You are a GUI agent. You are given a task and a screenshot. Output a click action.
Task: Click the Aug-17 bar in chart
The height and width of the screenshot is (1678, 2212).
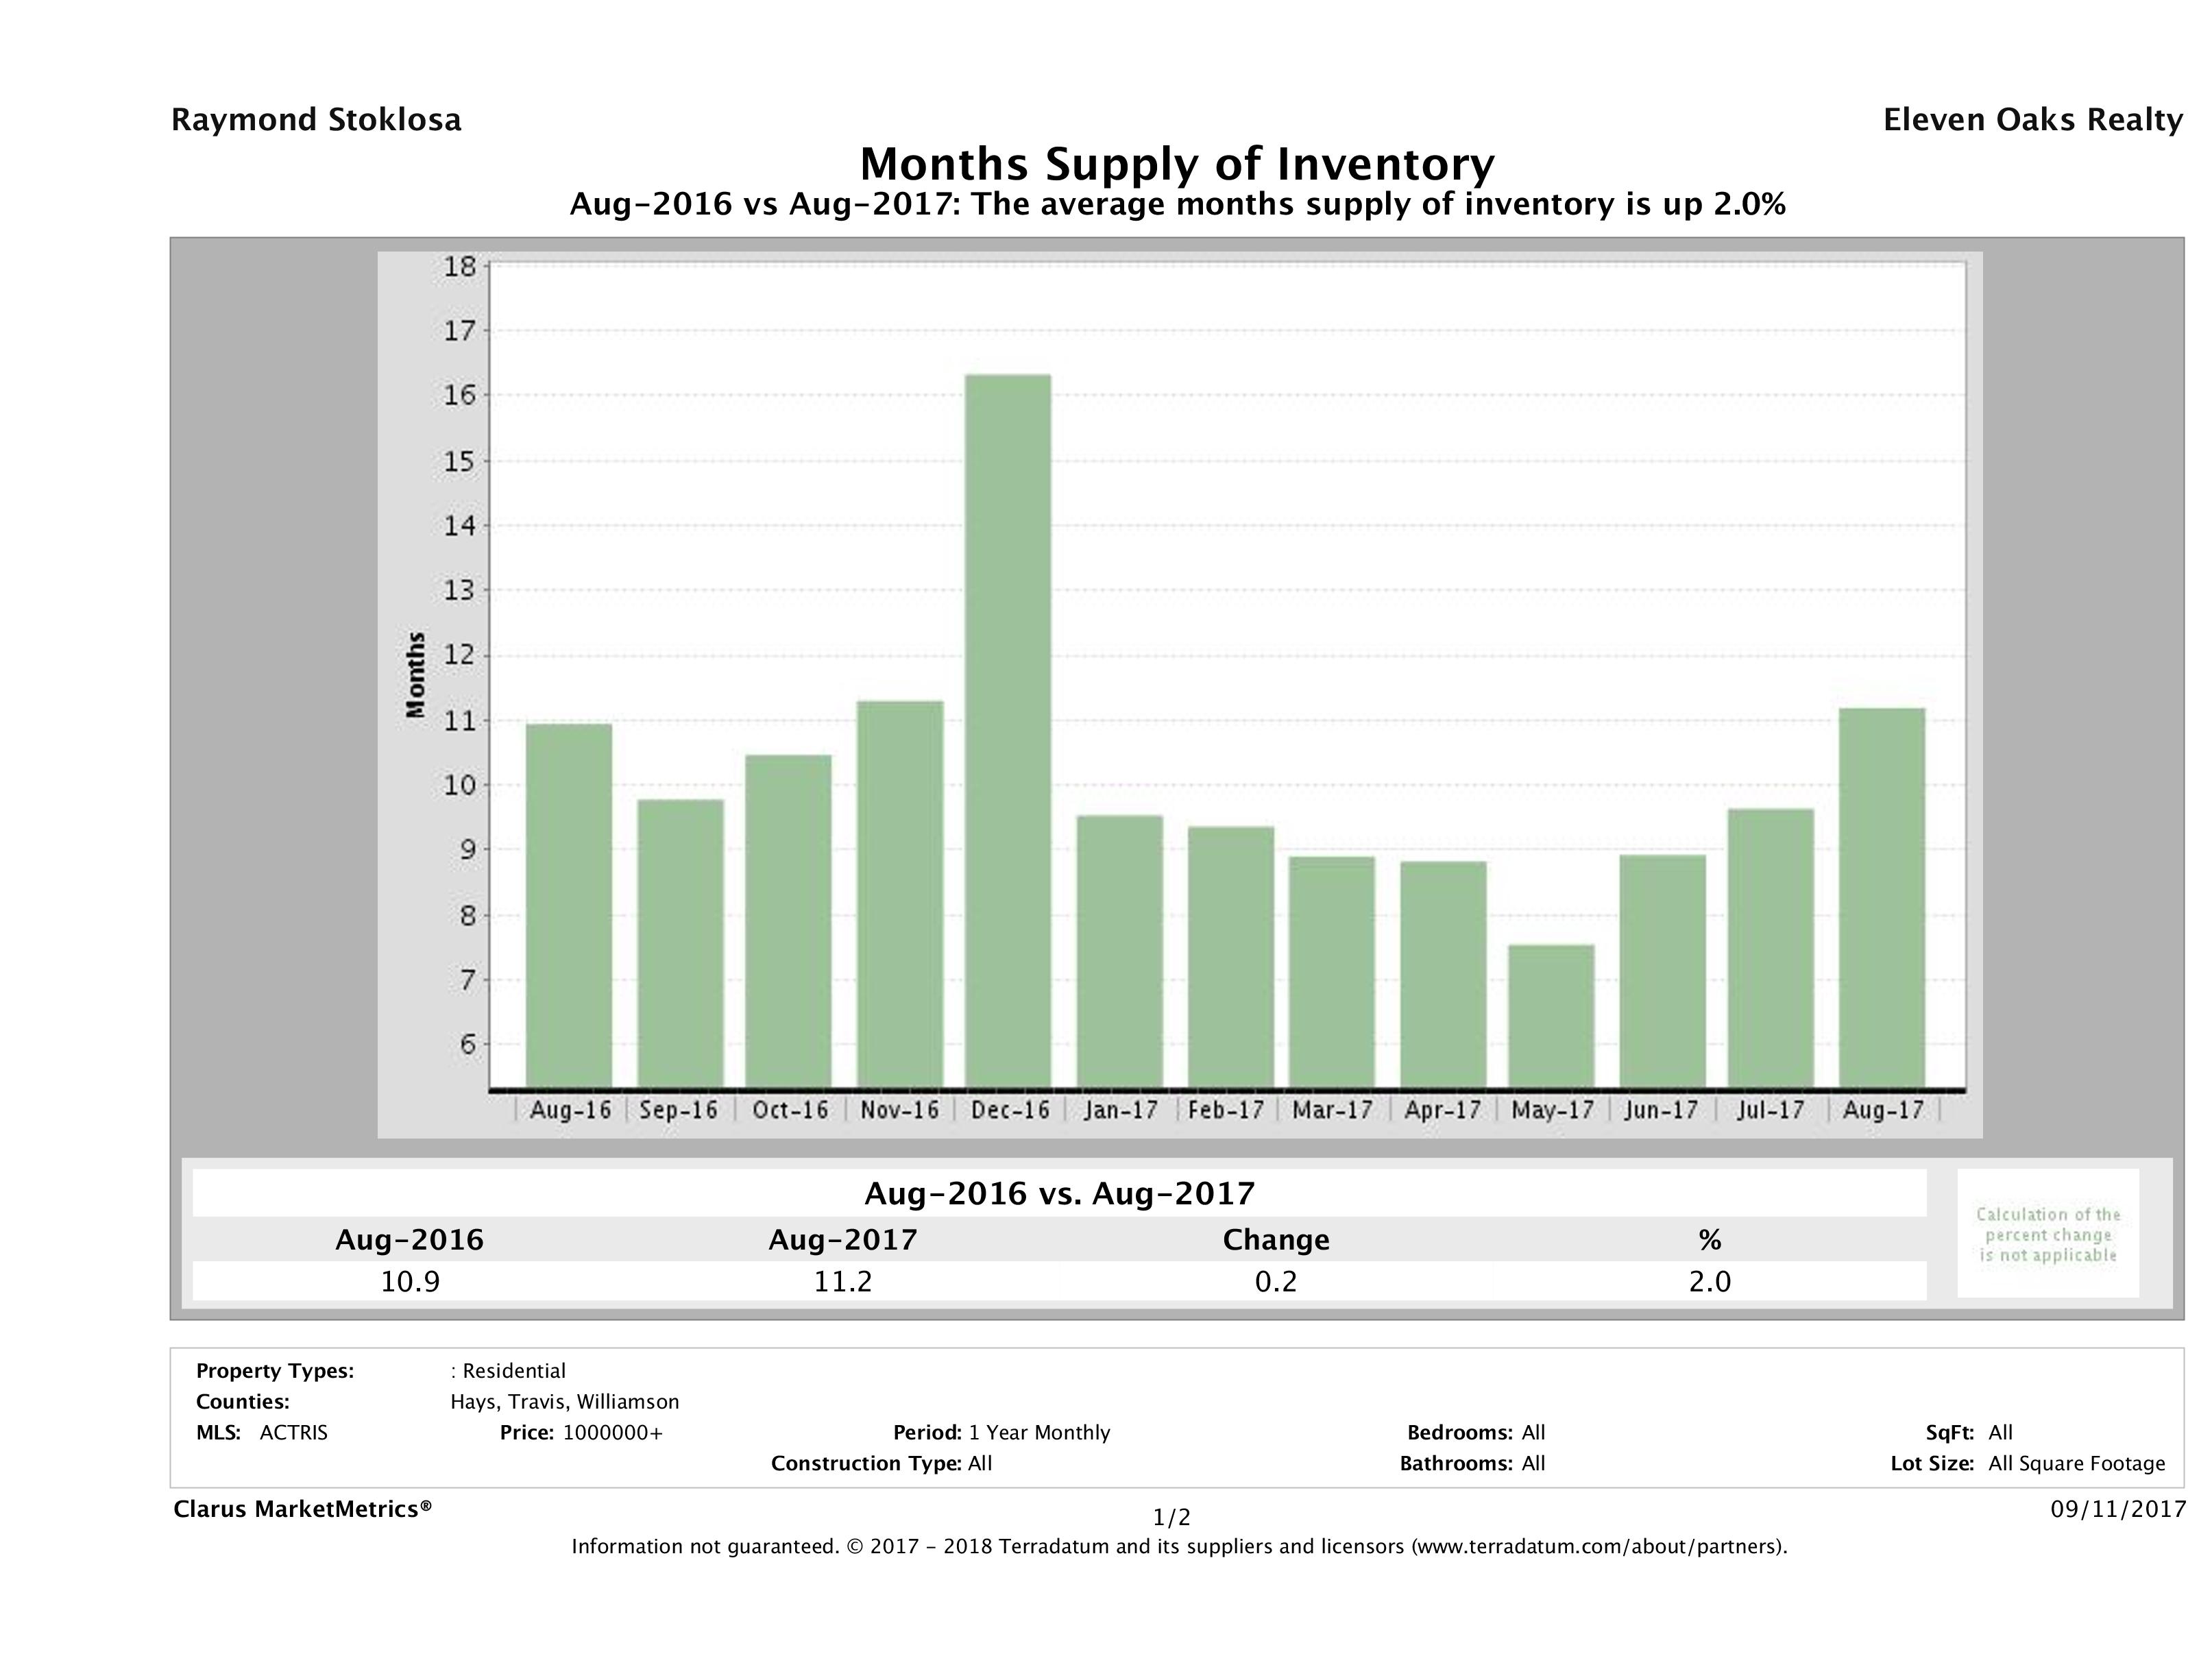click(x=1881, y=897)
